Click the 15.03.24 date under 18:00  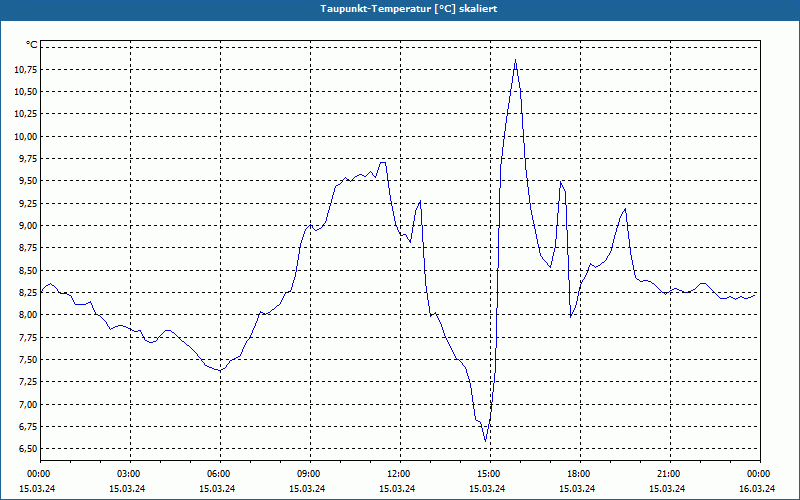(x=577, y=488)
